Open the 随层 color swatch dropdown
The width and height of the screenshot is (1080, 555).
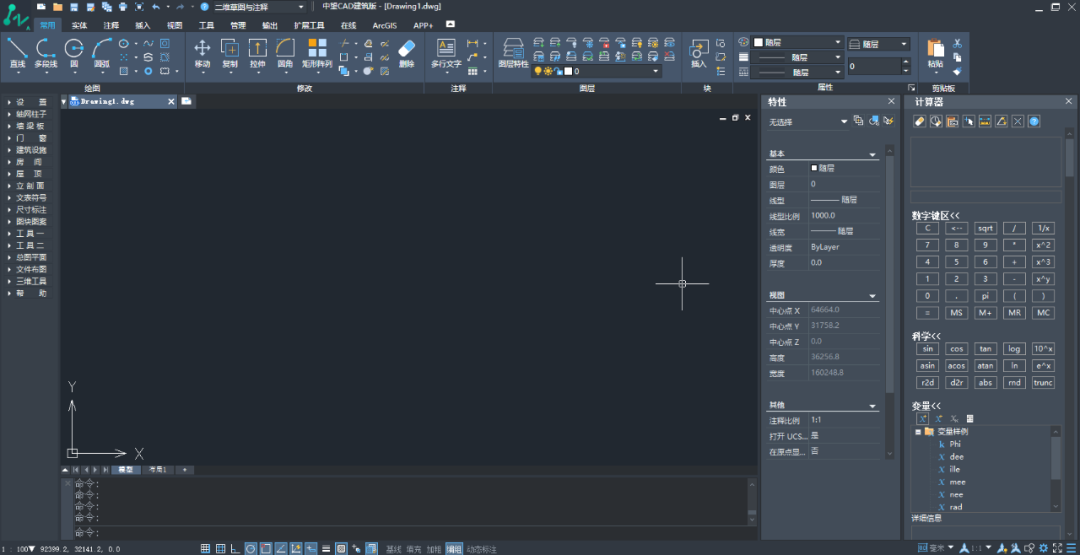[796, 43]
